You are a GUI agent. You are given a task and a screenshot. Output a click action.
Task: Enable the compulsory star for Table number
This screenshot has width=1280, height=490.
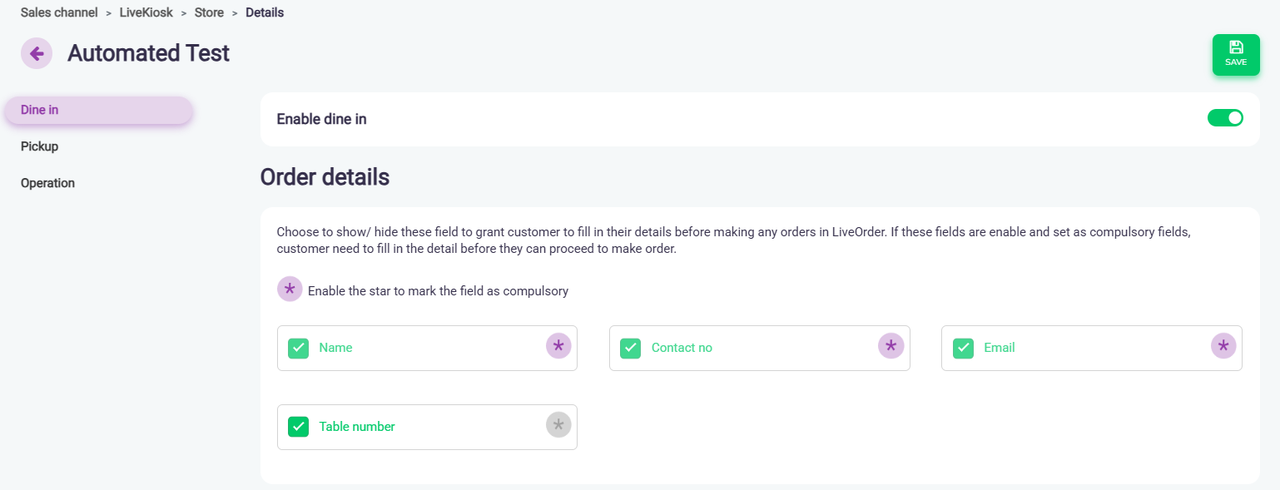tap(559, 425)
